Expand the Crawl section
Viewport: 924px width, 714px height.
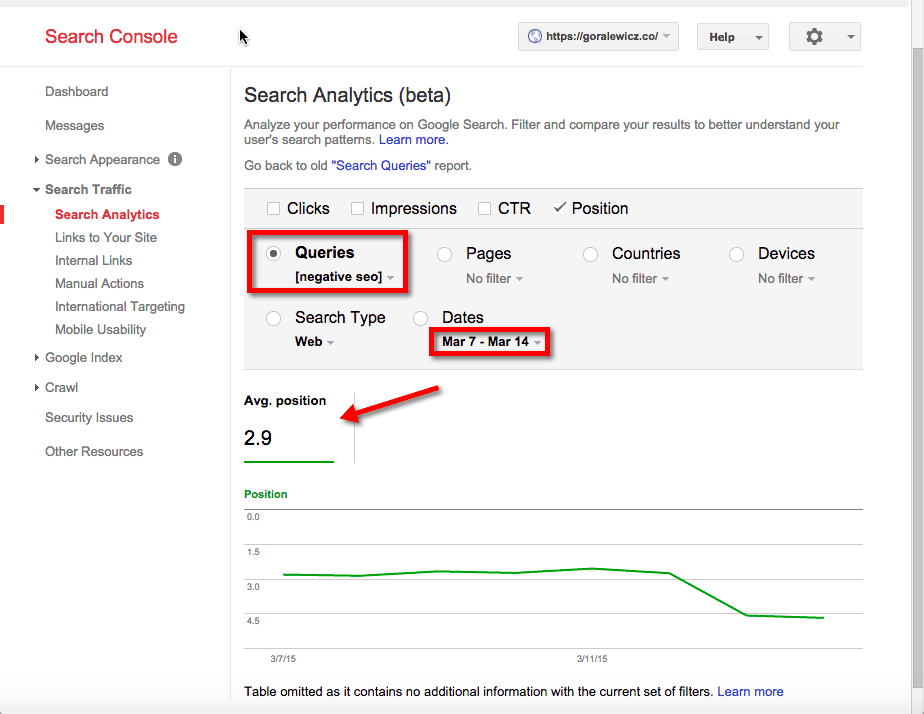(37, 388)
